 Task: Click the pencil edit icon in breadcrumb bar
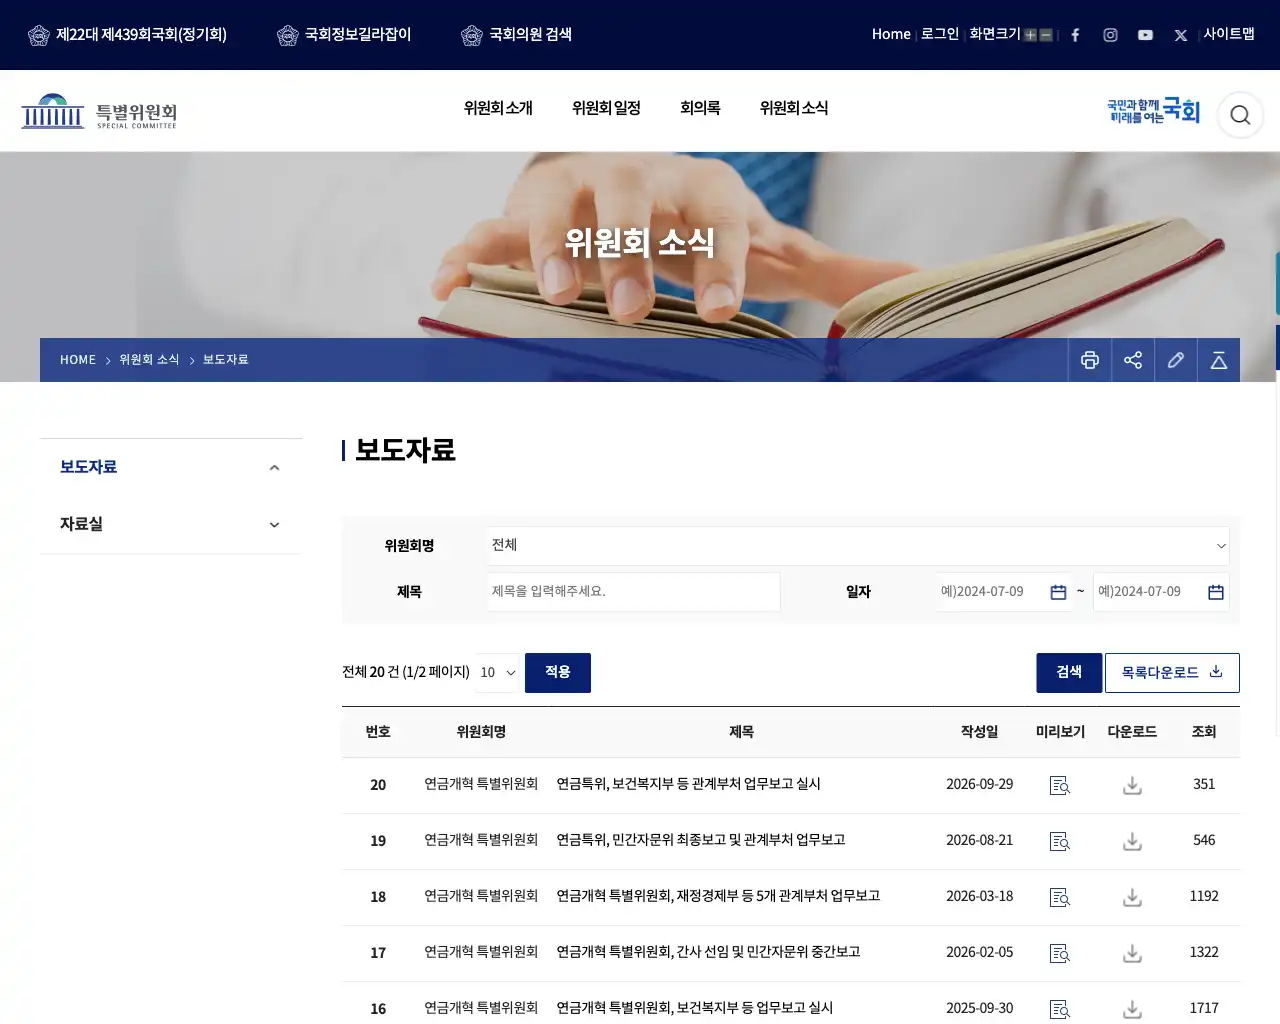pyautogui.click(x=1176, y=360)
